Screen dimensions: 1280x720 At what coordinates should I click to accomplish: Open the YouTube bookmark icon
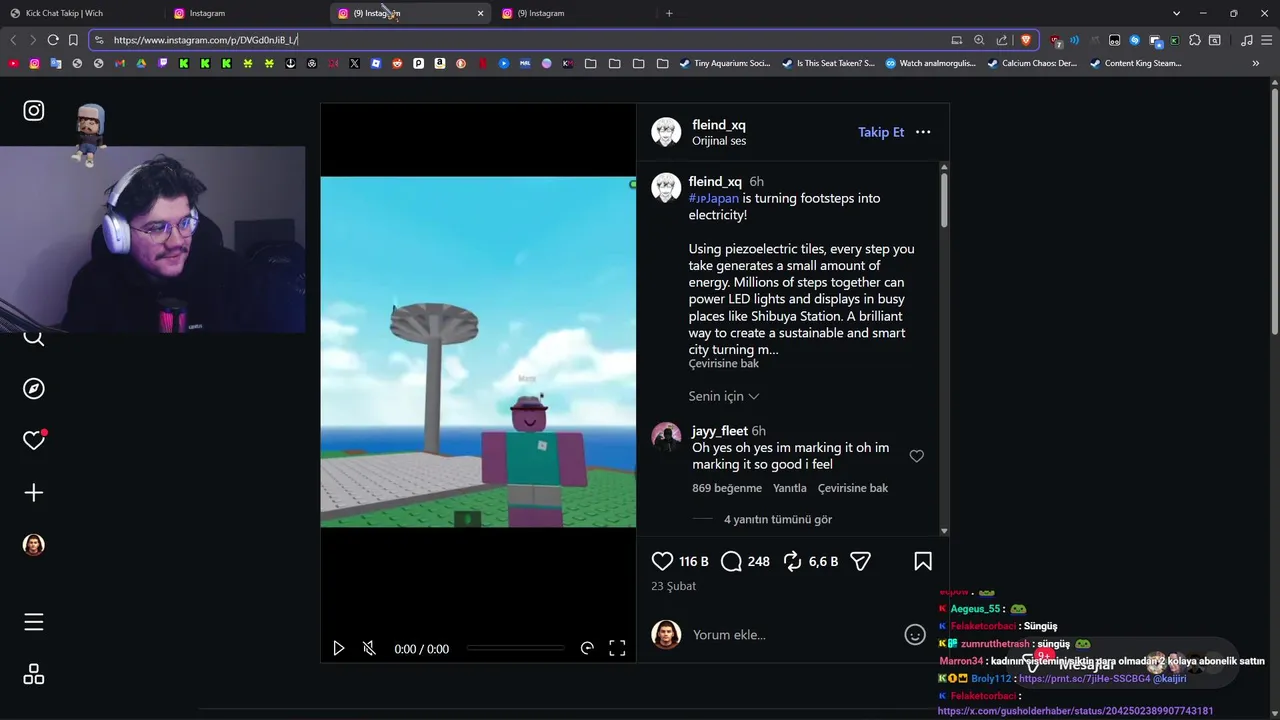[13, 63]
